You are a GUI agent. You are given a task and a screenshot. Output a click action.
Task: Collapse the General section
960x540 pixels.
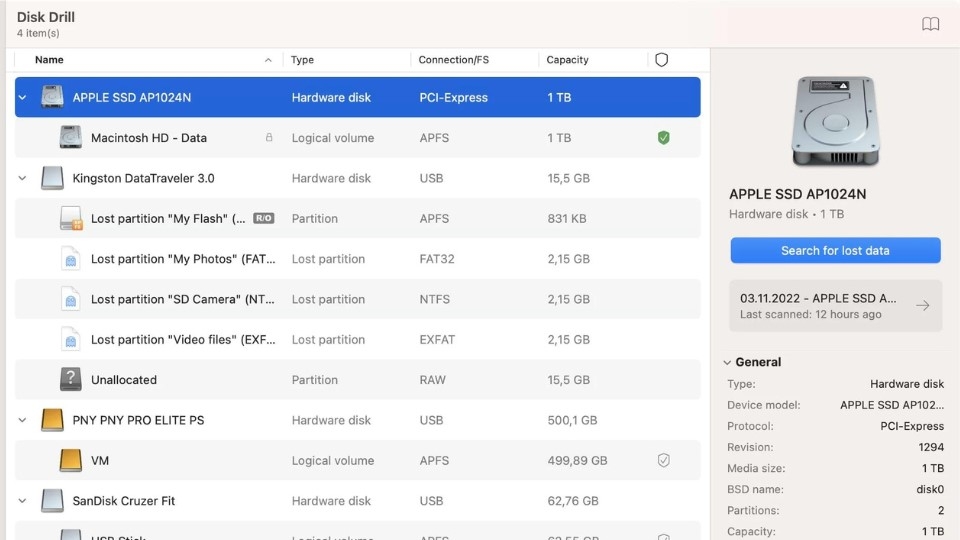coord(726,362)
